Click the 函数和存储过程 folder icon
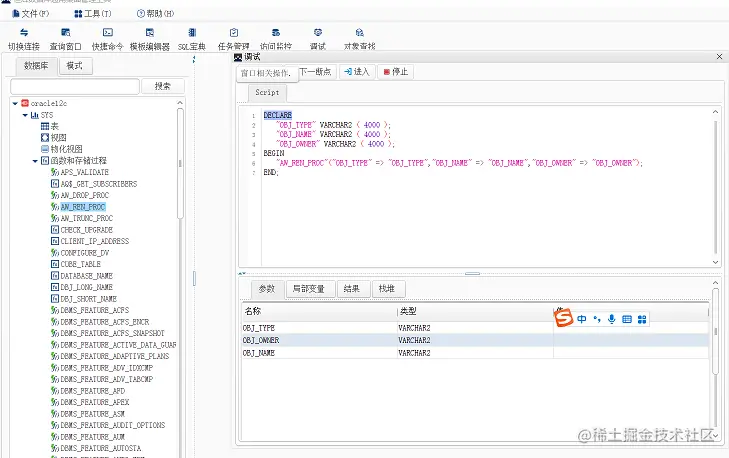Image resolution: width=729 pixels, height=458 pixels. tap(45, 160)
